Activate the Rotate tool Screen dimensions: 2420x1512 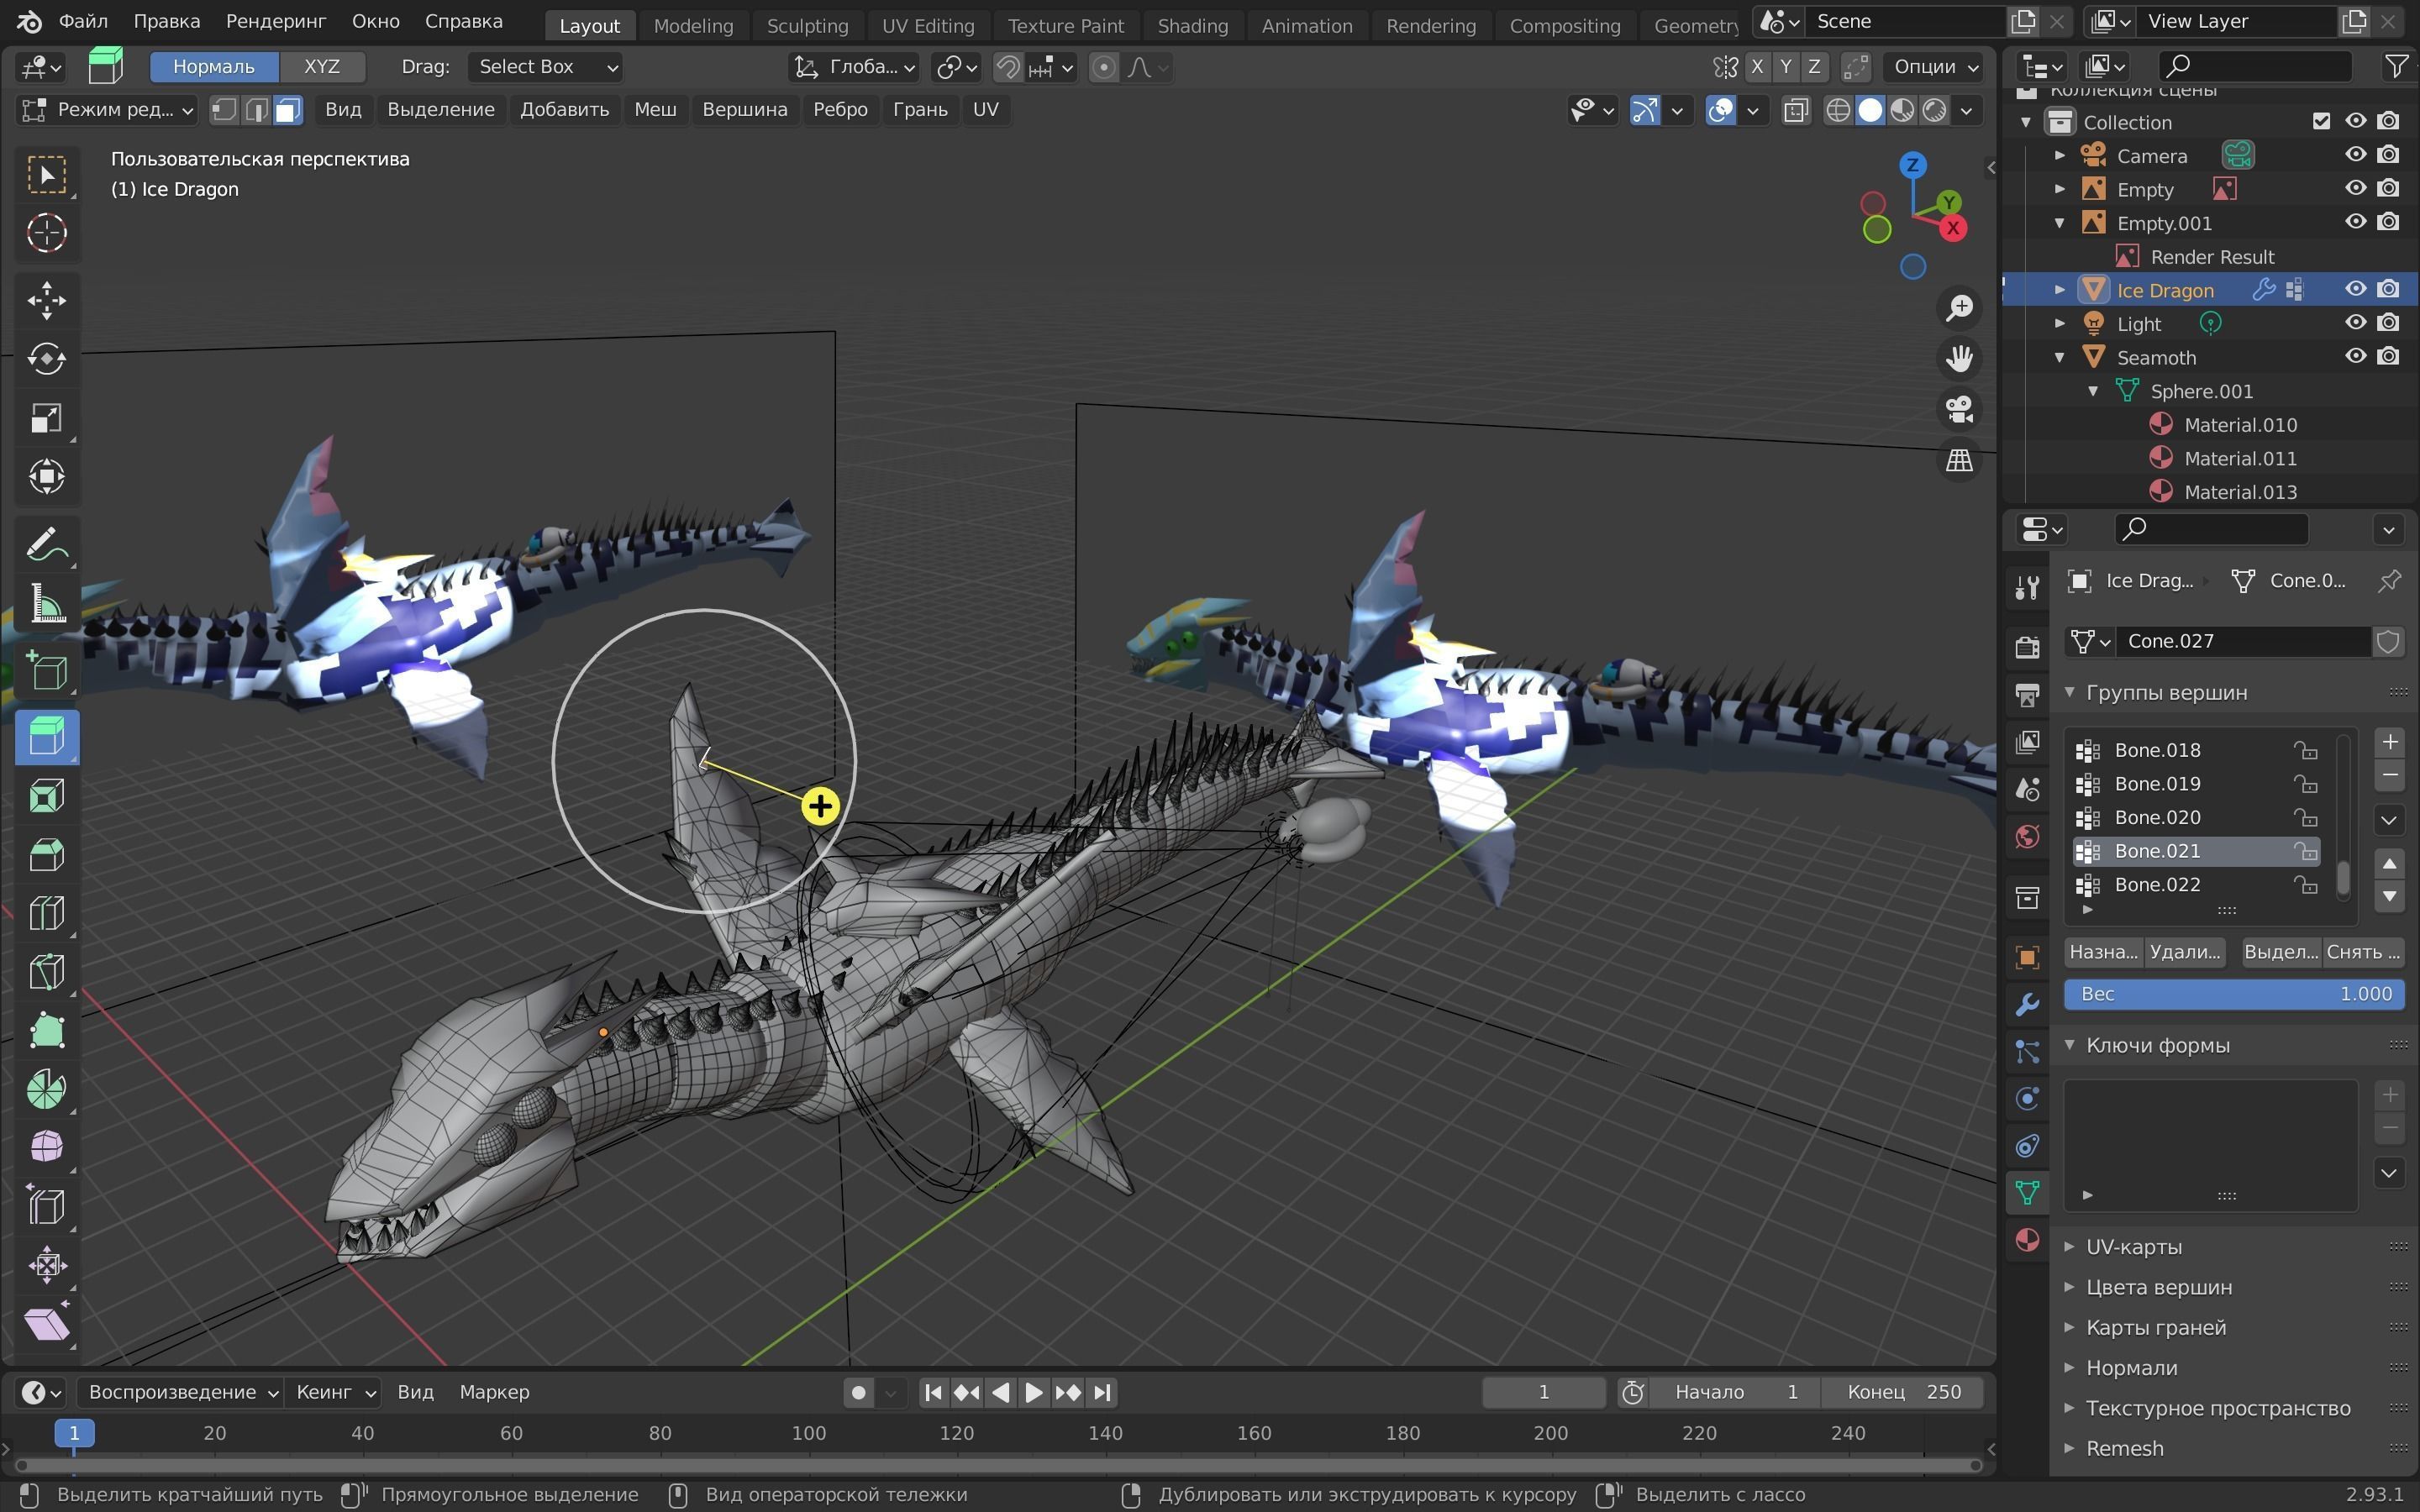point(46,358)
